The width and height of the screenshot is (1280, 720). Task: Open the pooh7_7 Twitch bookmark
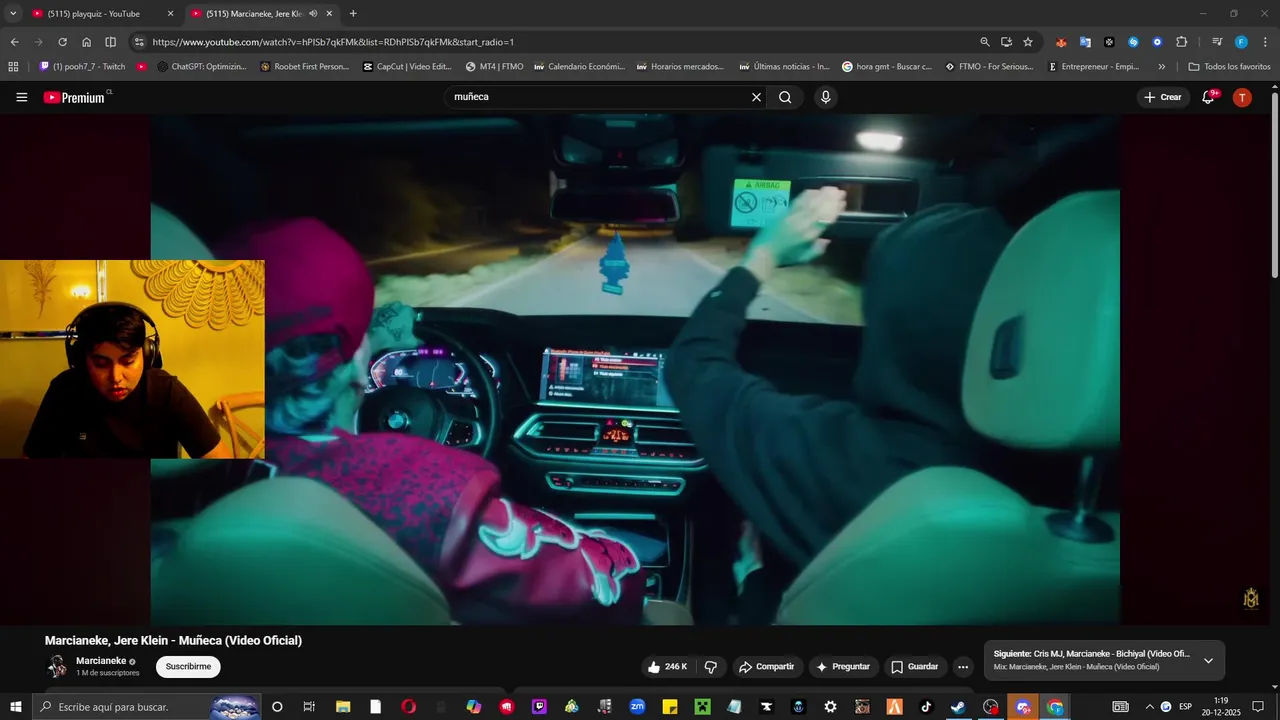(x=82, y=67)
